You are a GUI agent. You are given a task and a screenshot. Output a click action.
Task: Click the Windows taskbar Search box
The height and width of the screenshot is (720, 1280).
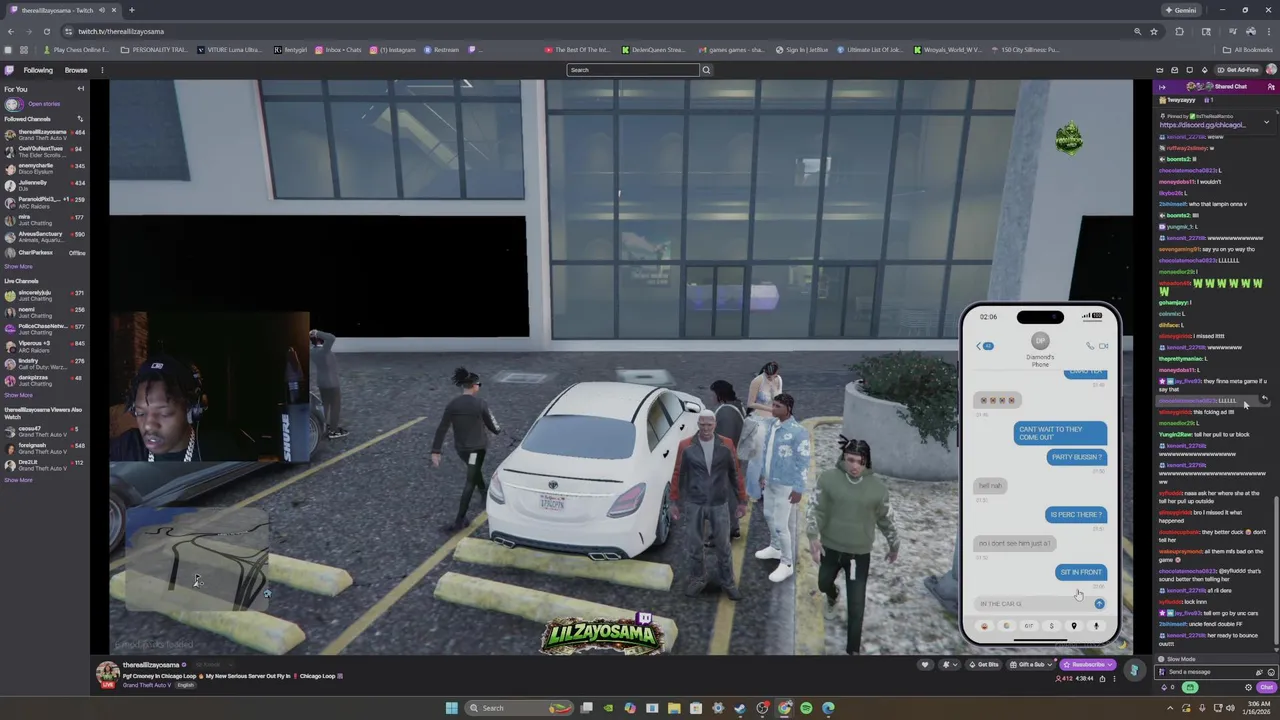pyautogui.click(x=521, y=708)
